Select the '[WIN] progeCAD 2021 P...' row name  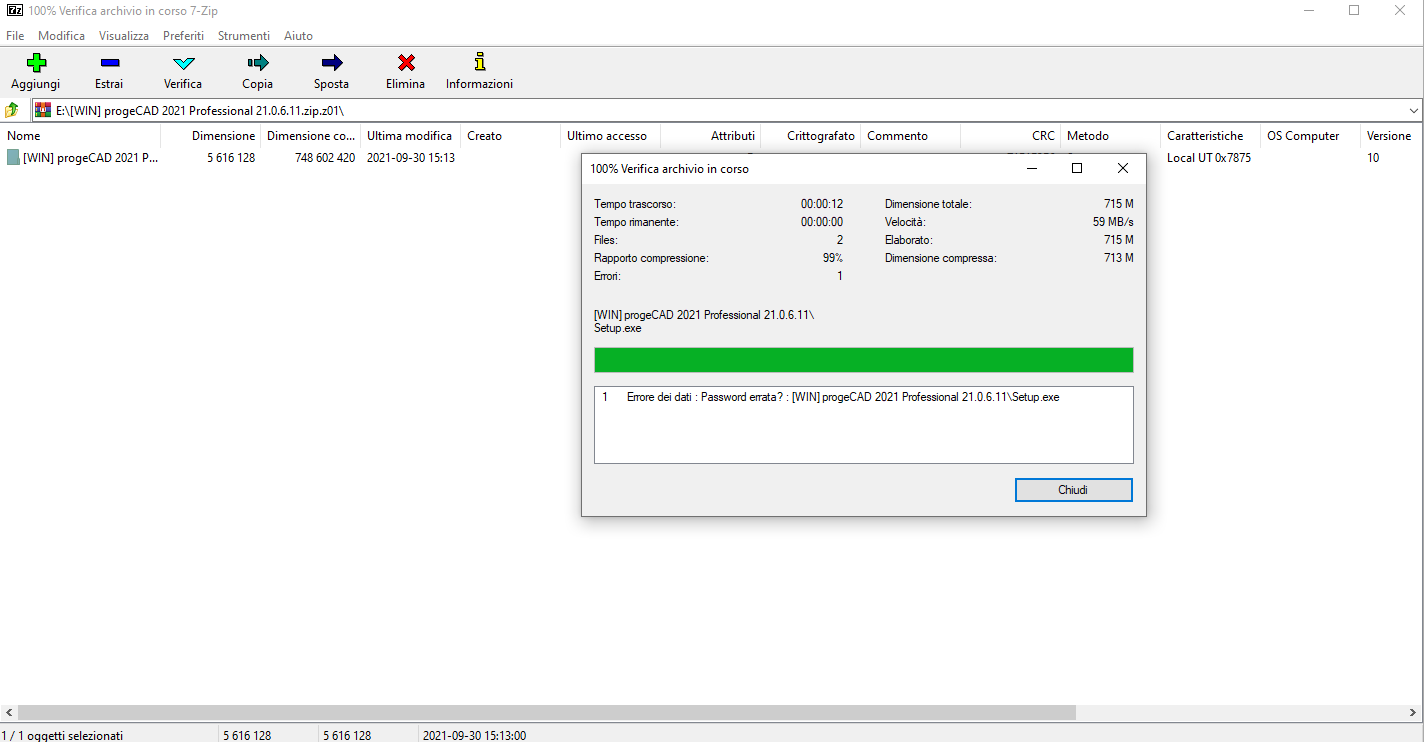point(90,158)
